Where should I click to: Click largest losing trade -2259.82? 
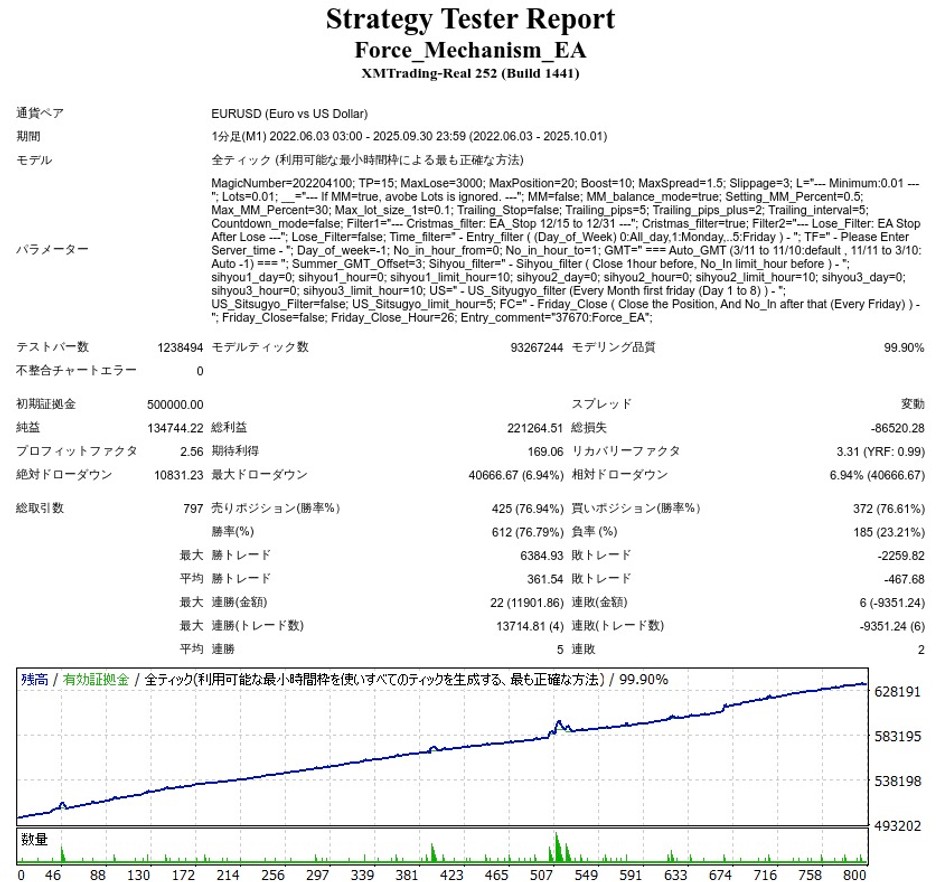coord(900,556)
